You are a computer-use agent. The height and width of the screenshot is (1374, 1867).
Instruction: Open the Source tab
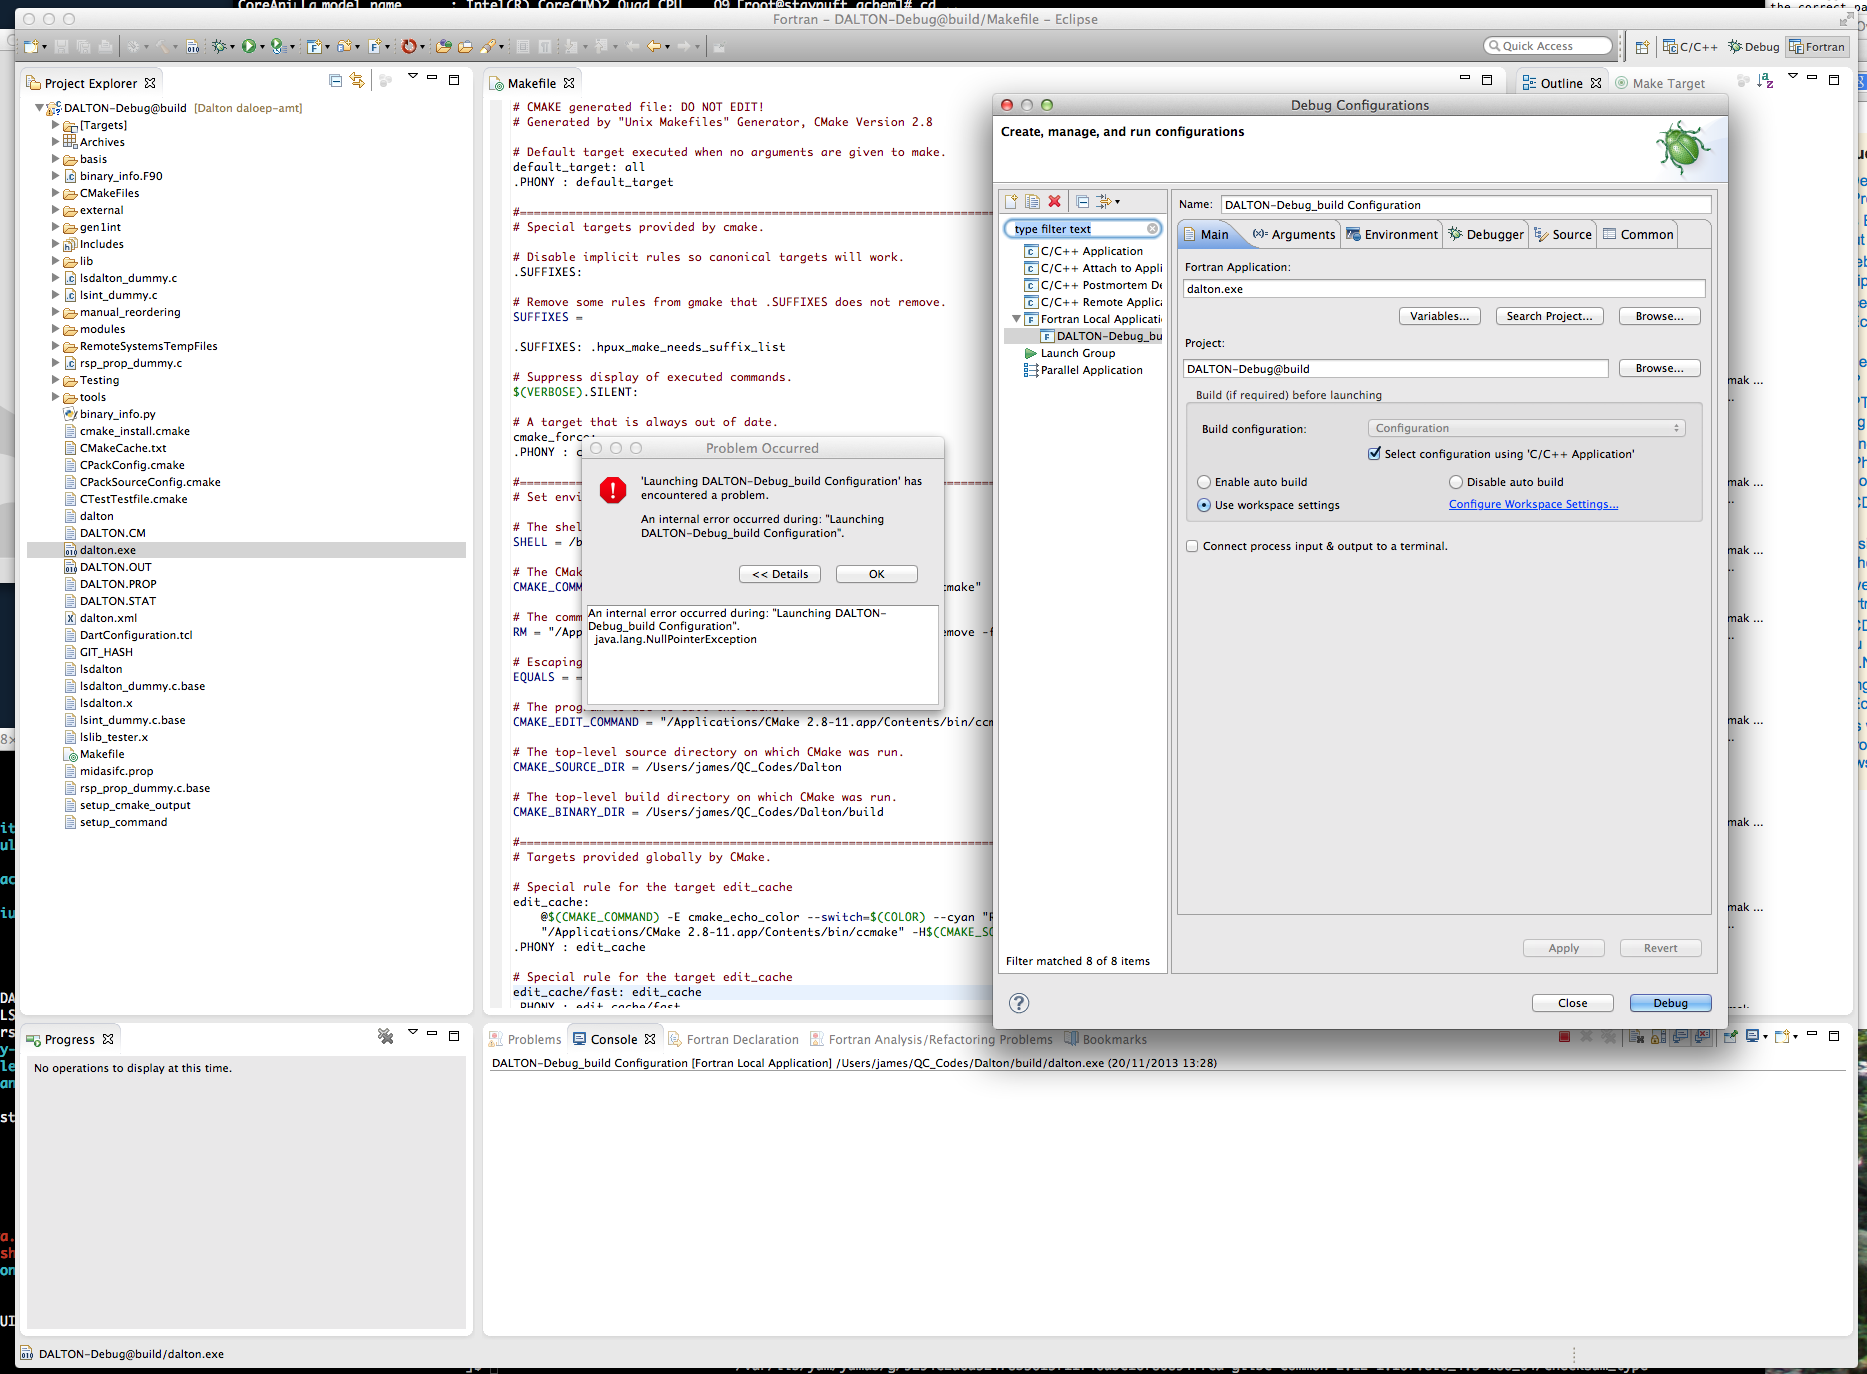[1563, 234]
